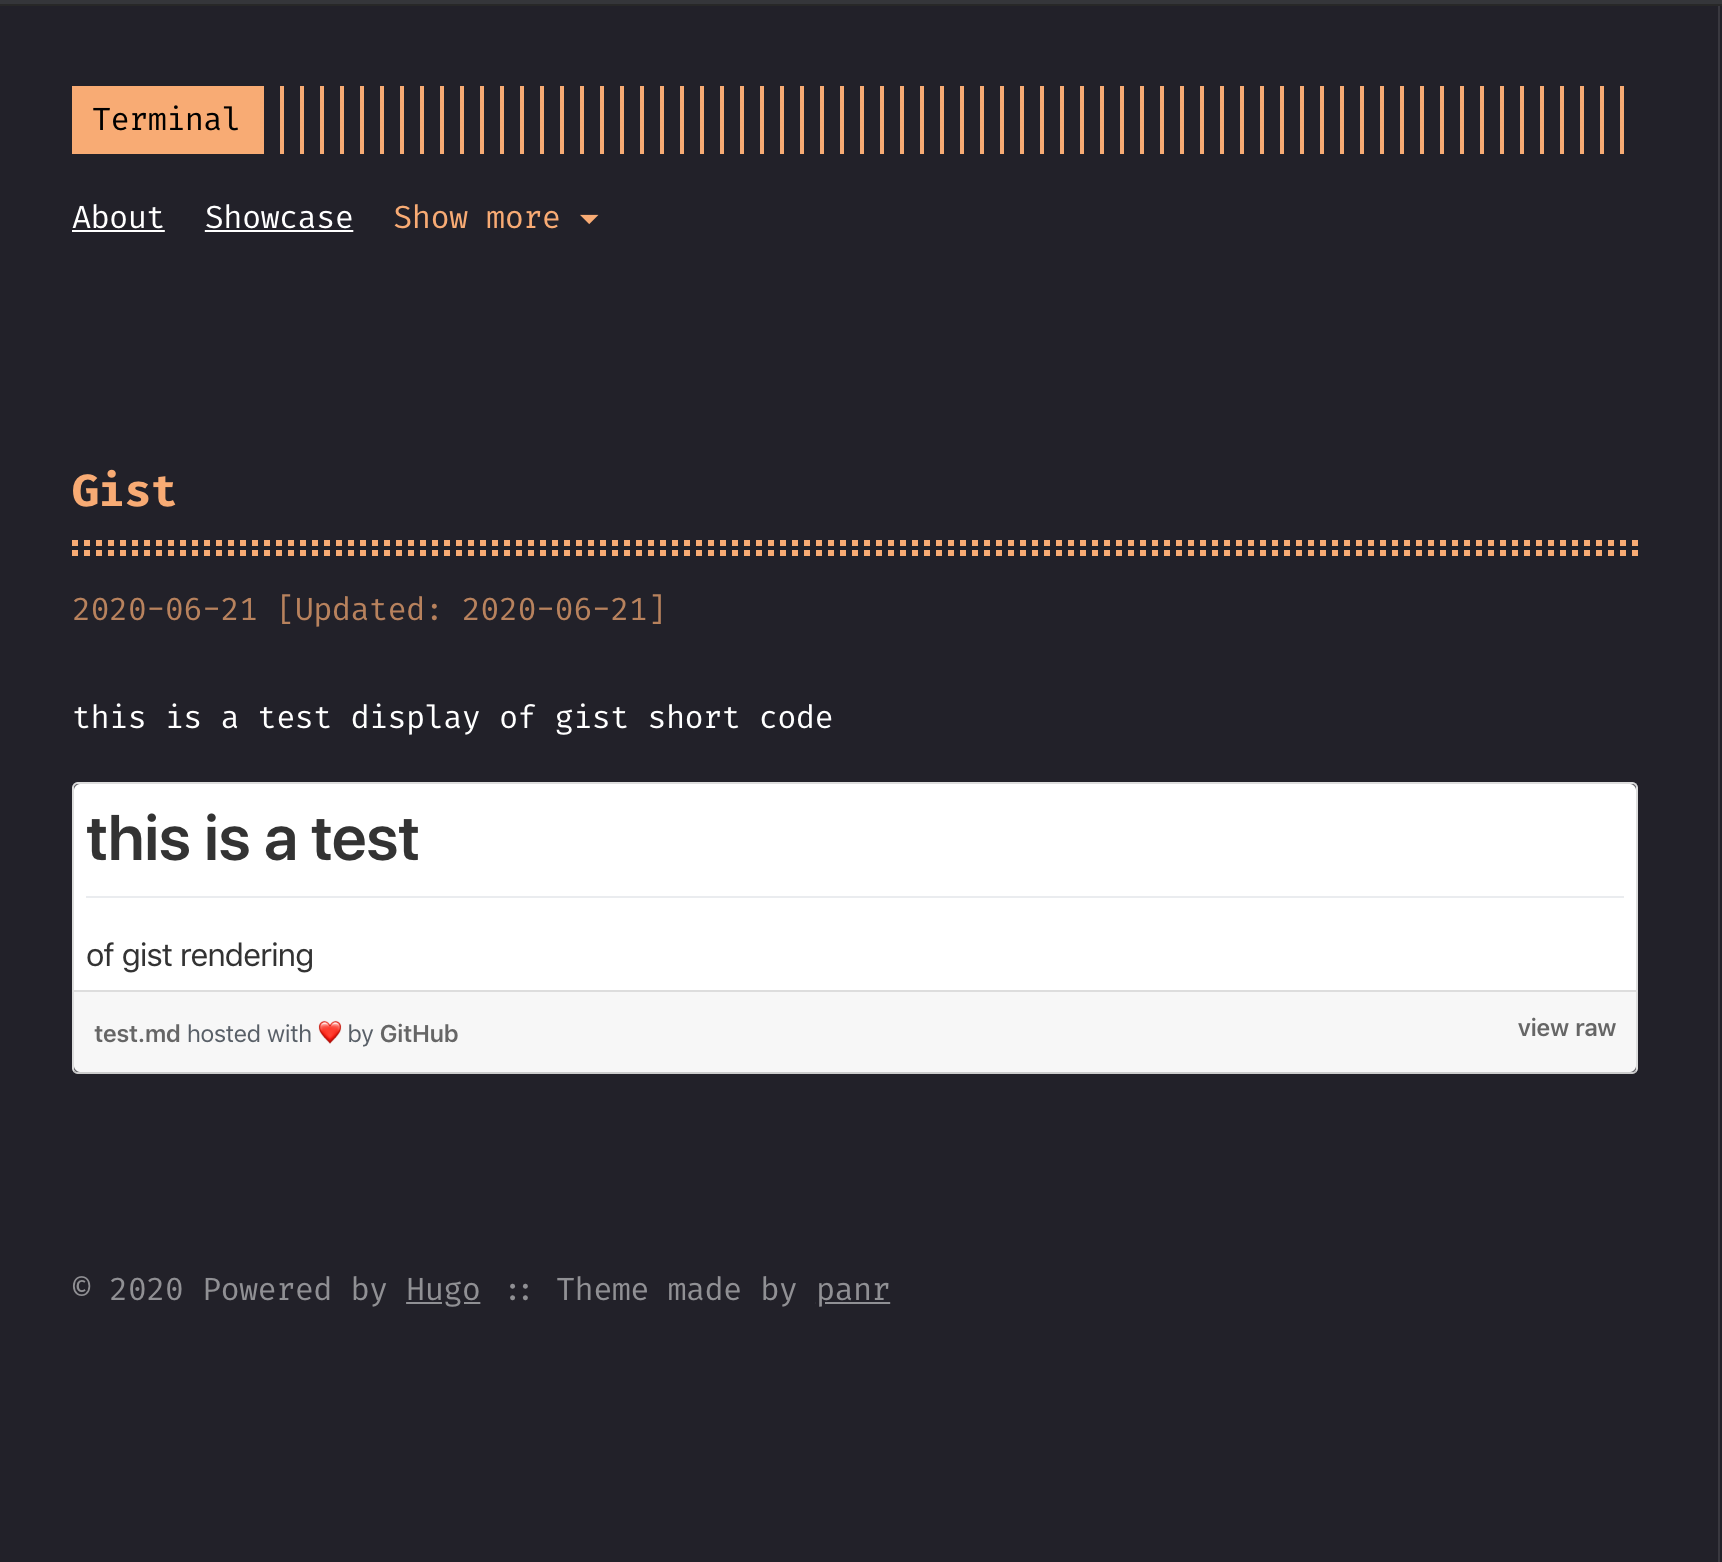Click the Terminal site logo block
The height and width of the screenshot is (1562, 1722).
(166, 119)
